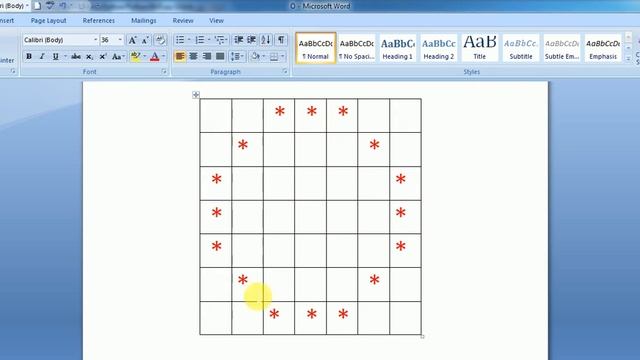
Task: Open the References tab
Action: tap(99, 20)
